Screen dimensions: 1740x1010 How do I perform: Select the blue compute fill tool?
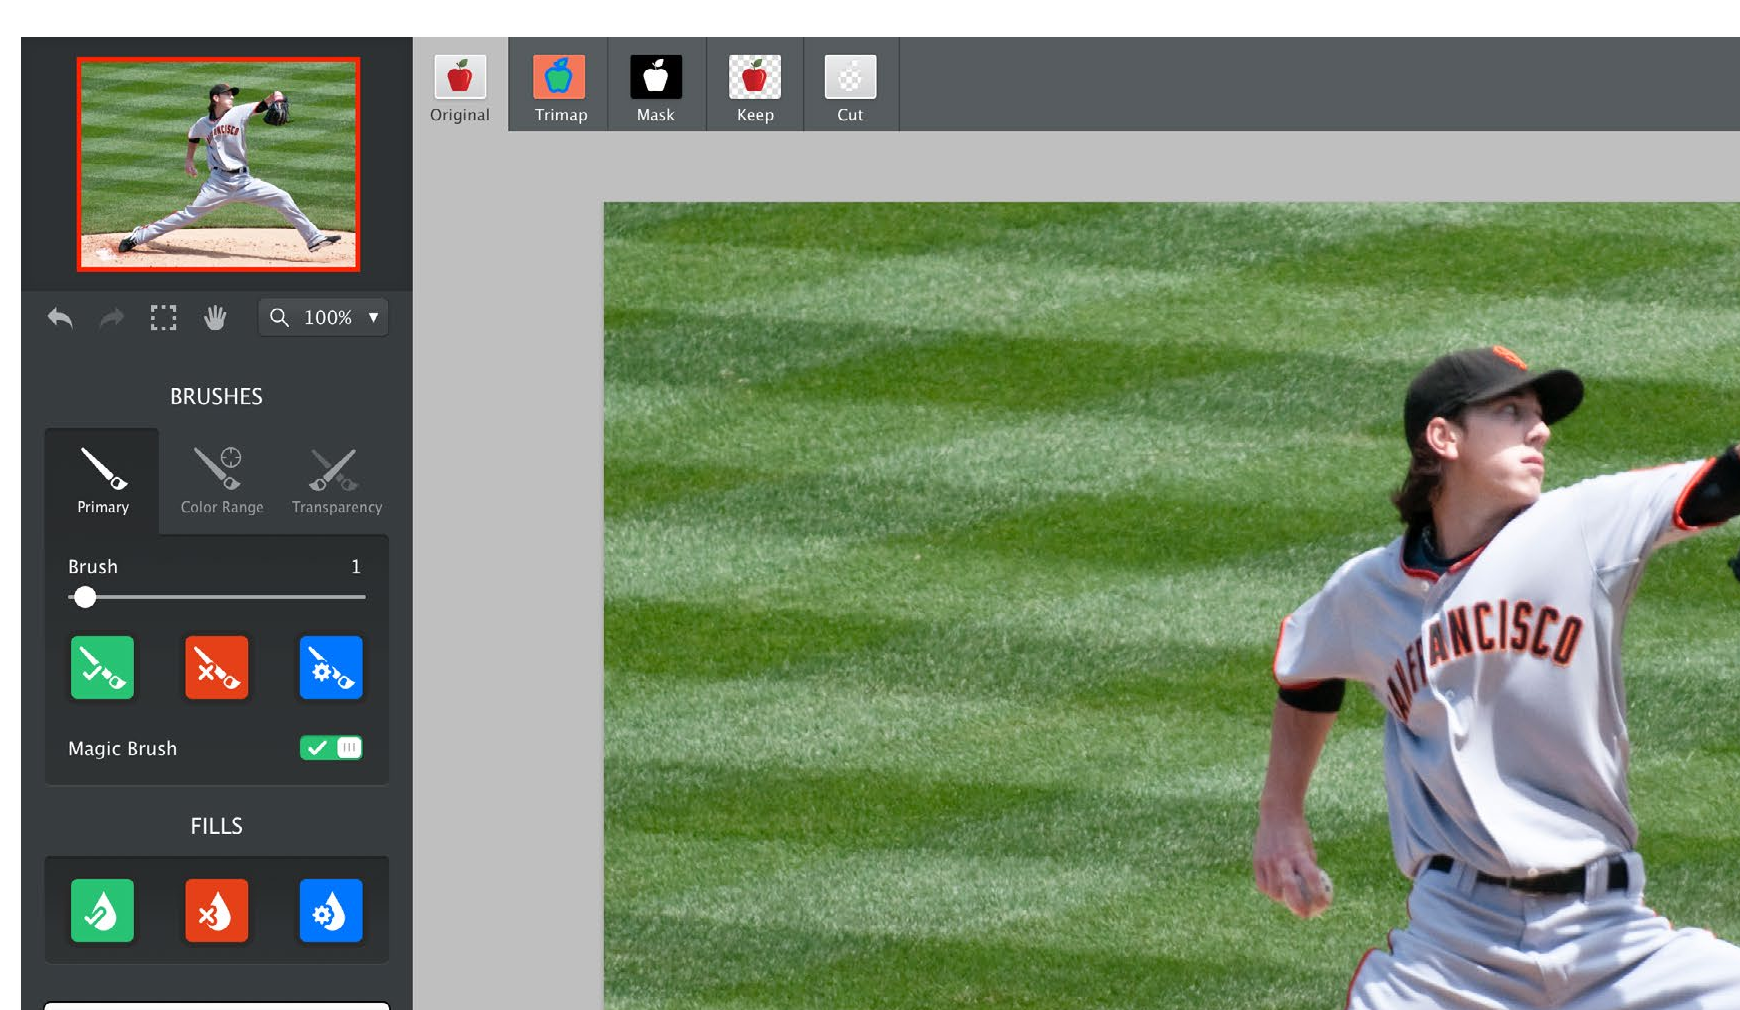(x=331, y=910)
